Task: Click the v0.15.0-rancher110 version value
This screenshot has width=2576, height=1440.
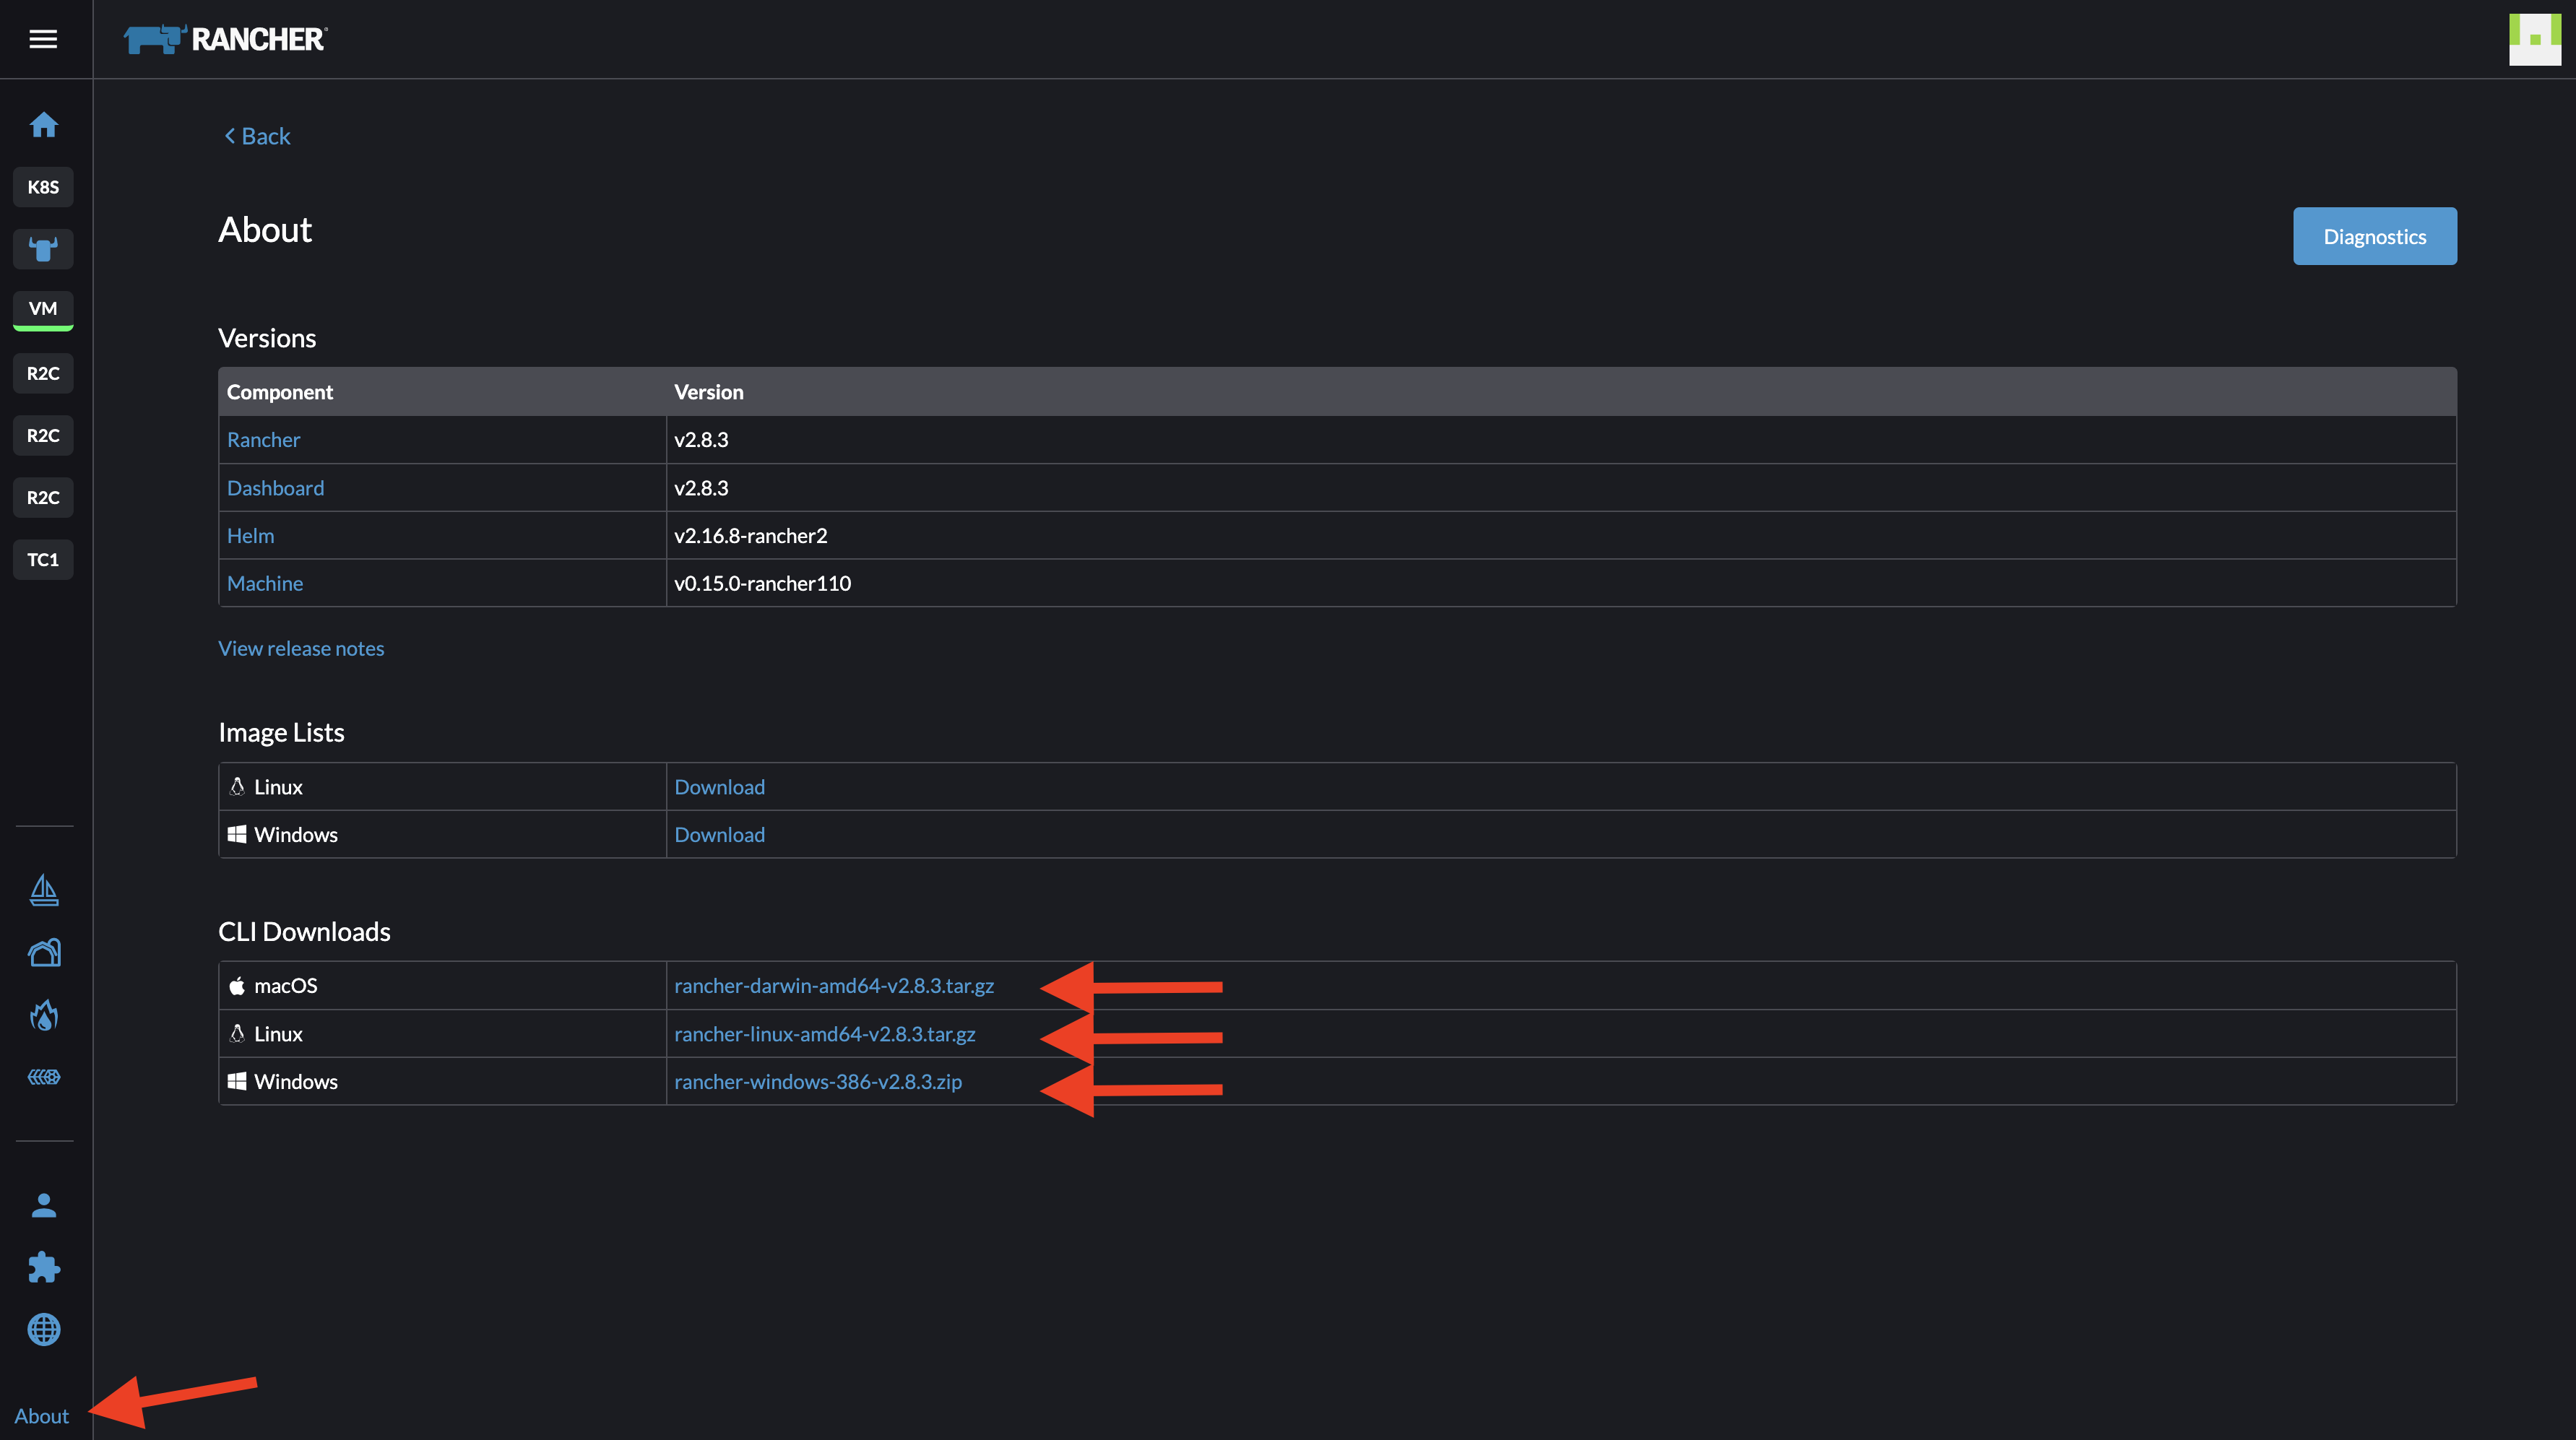Action: [x=762, y=583]
